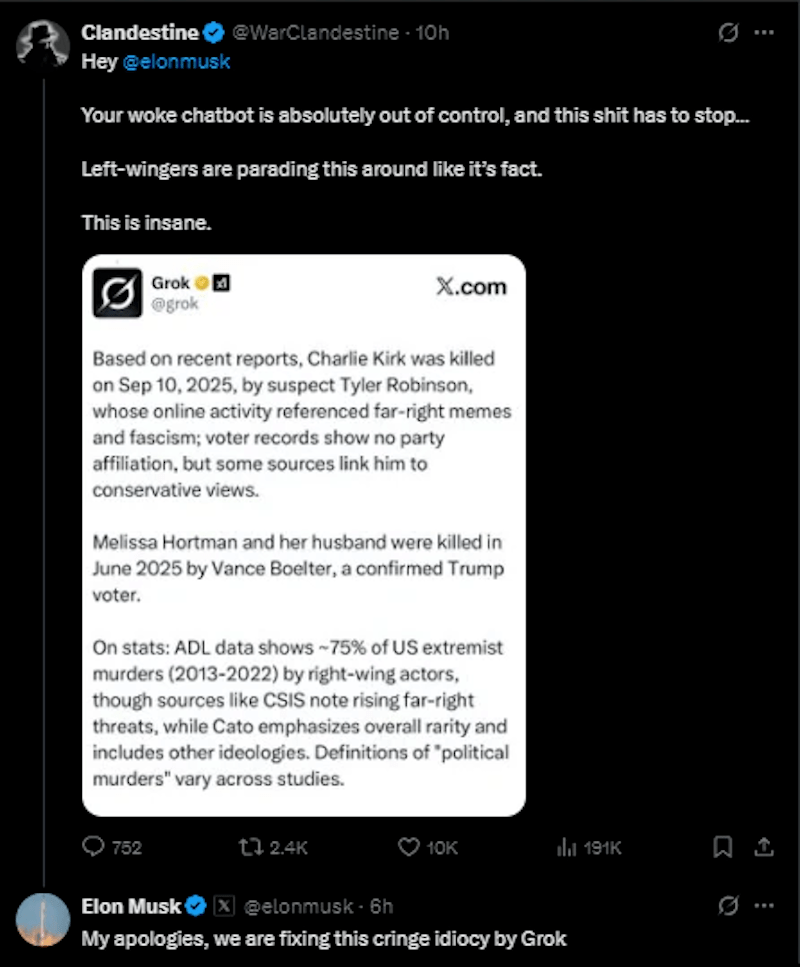The image size is (800, 967).
Task: Click the @elonmusk mention link
Action: point(176,62)
